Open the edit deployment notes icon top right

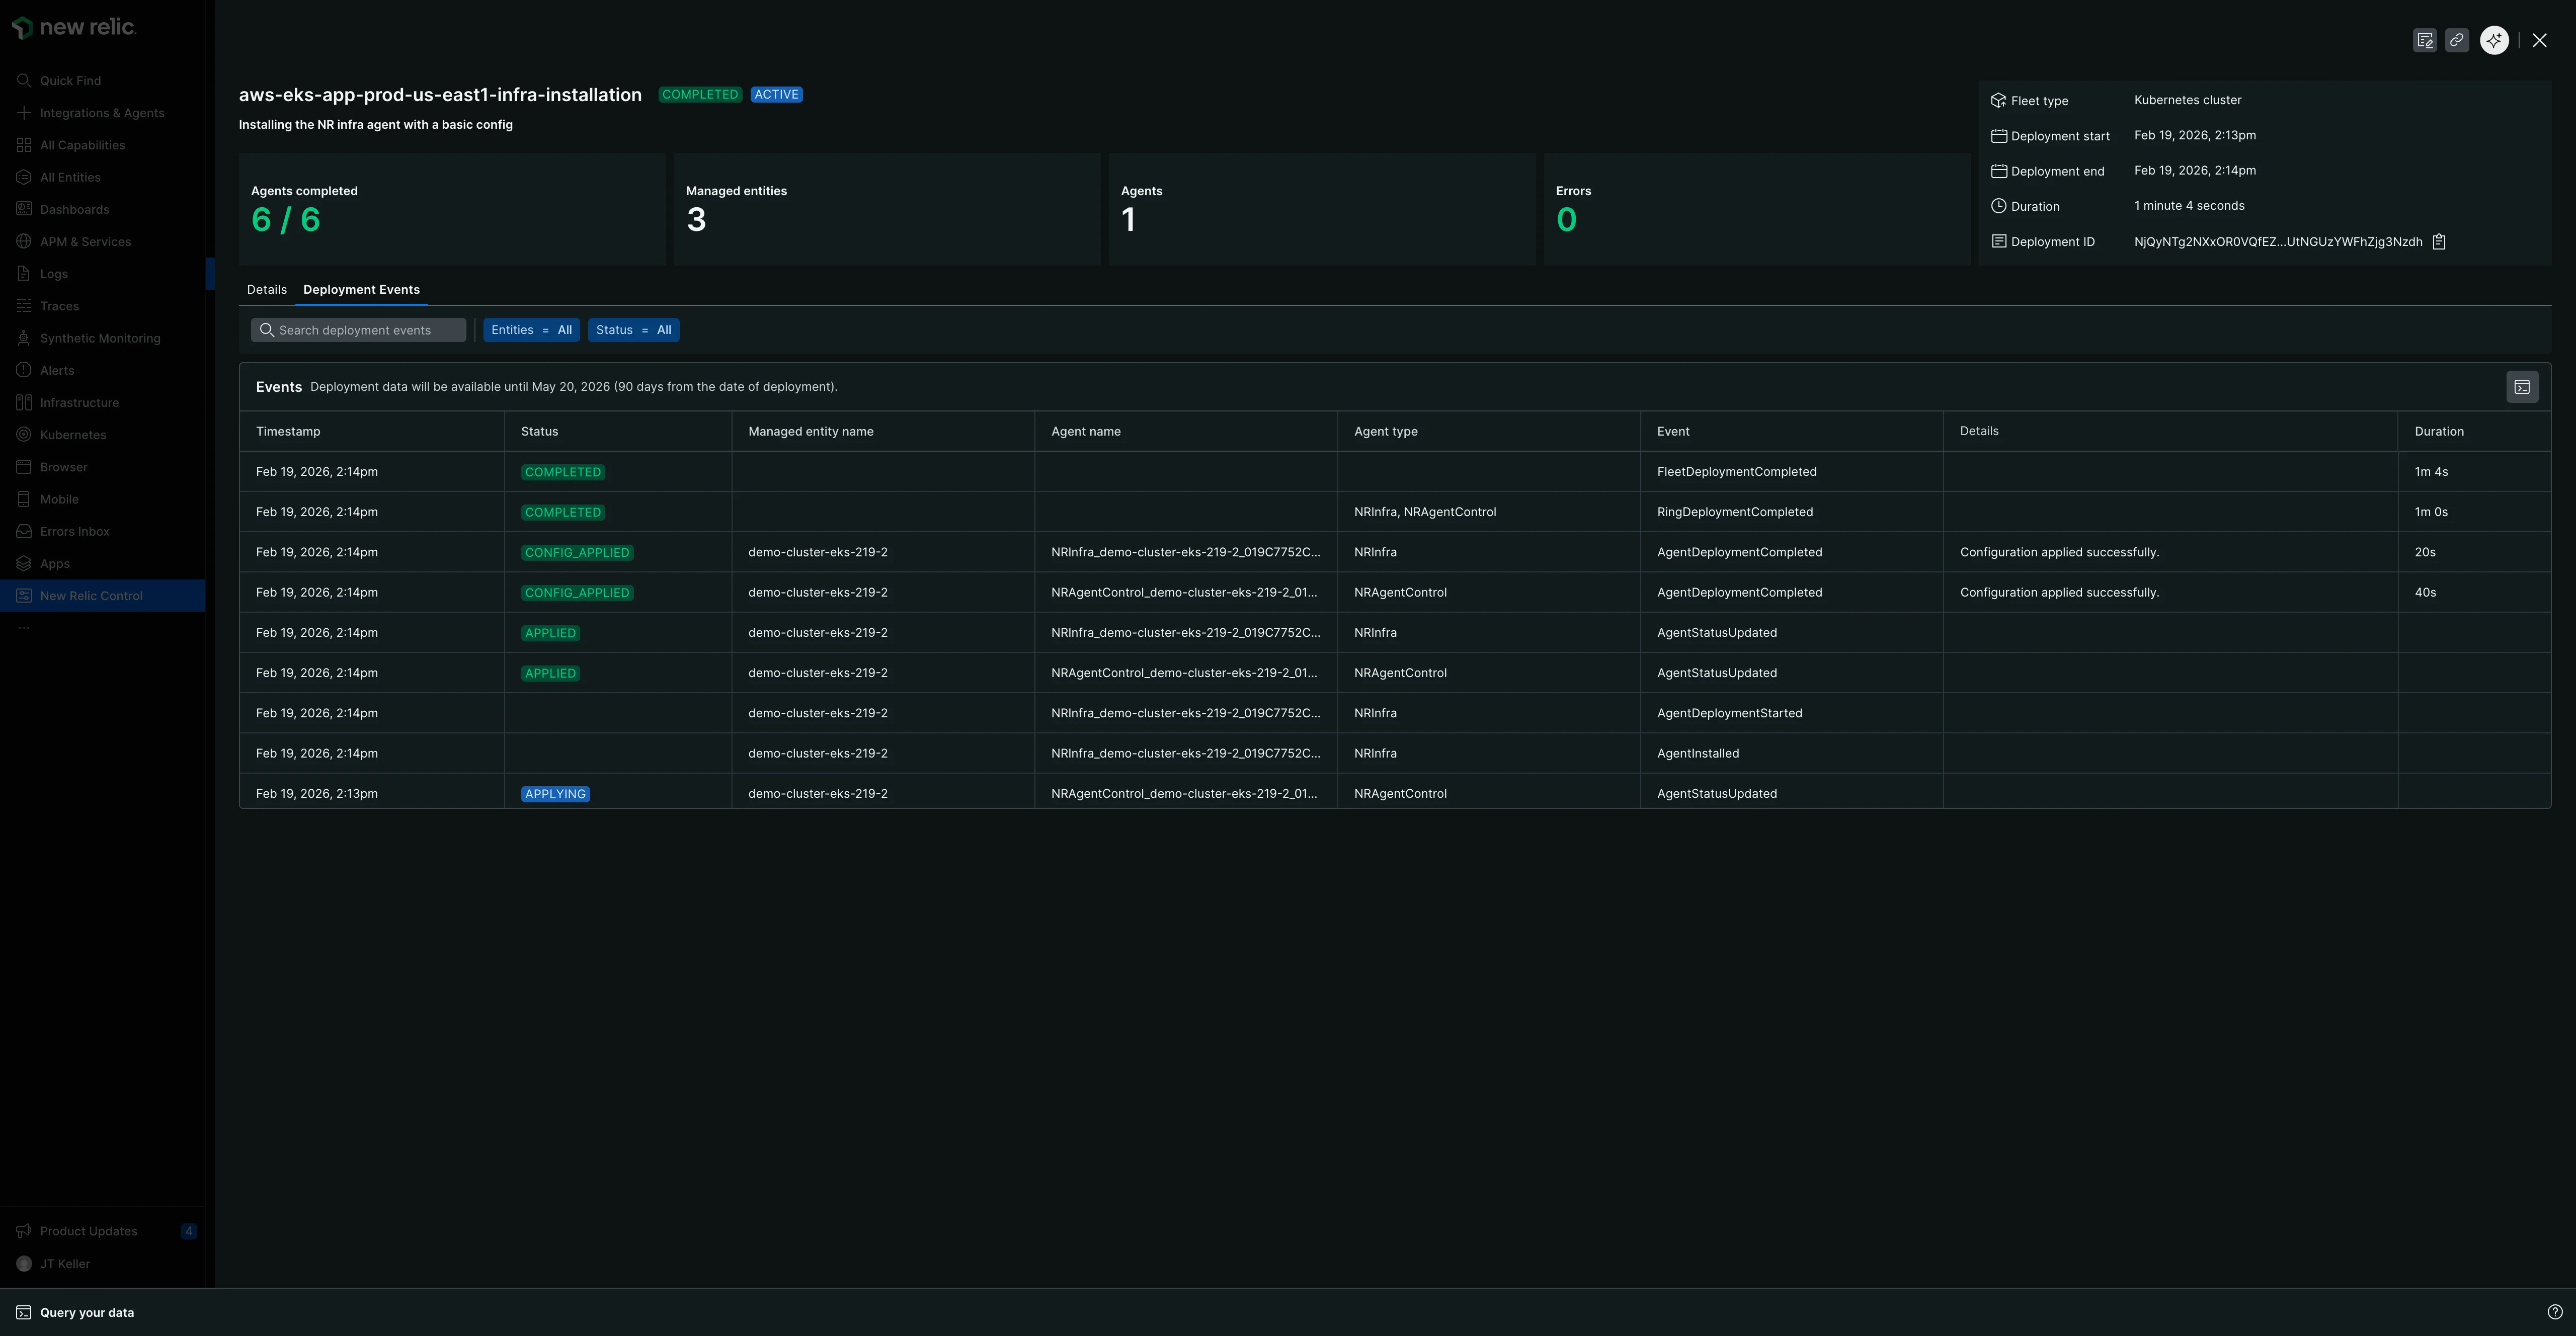pos(2425,40)
